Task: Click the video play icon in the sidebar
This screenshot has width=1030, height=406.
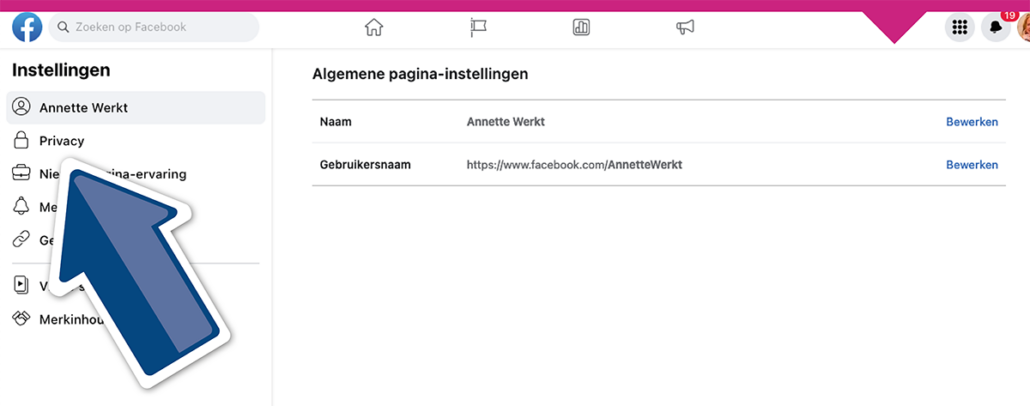Action: coord(21,285)
